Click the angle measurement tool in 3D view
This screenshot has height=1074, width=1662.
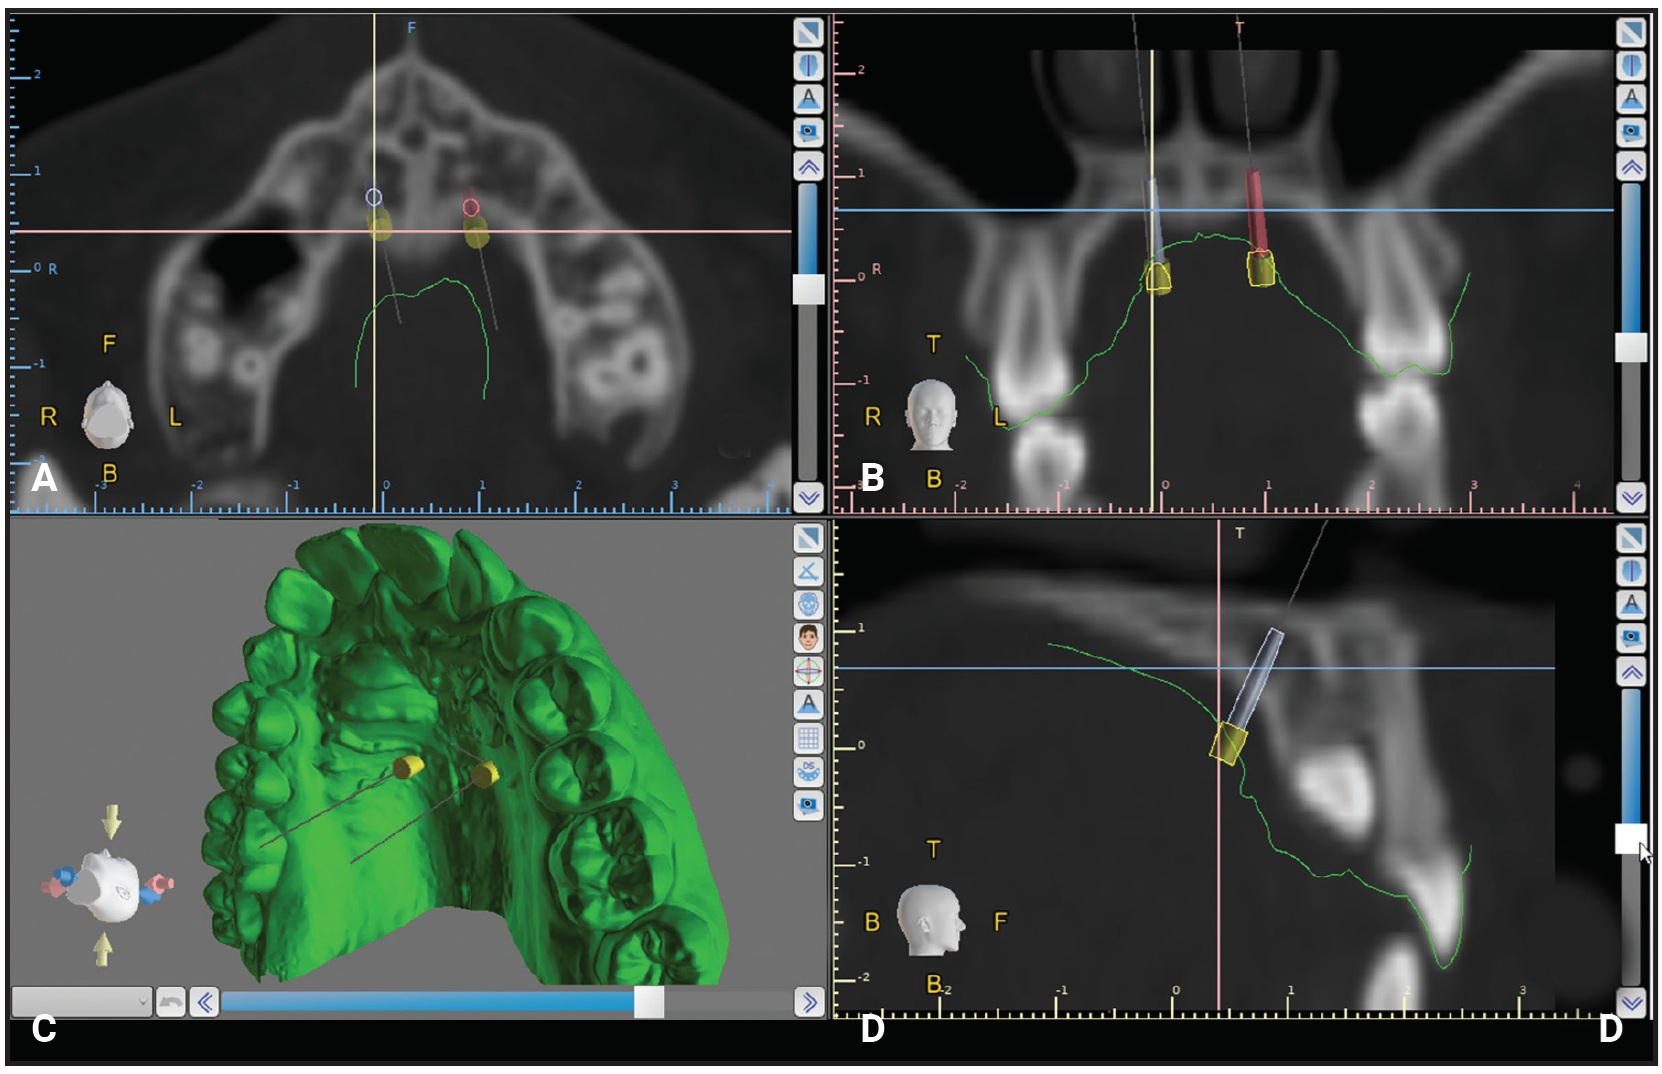click(x=808, y=572)
